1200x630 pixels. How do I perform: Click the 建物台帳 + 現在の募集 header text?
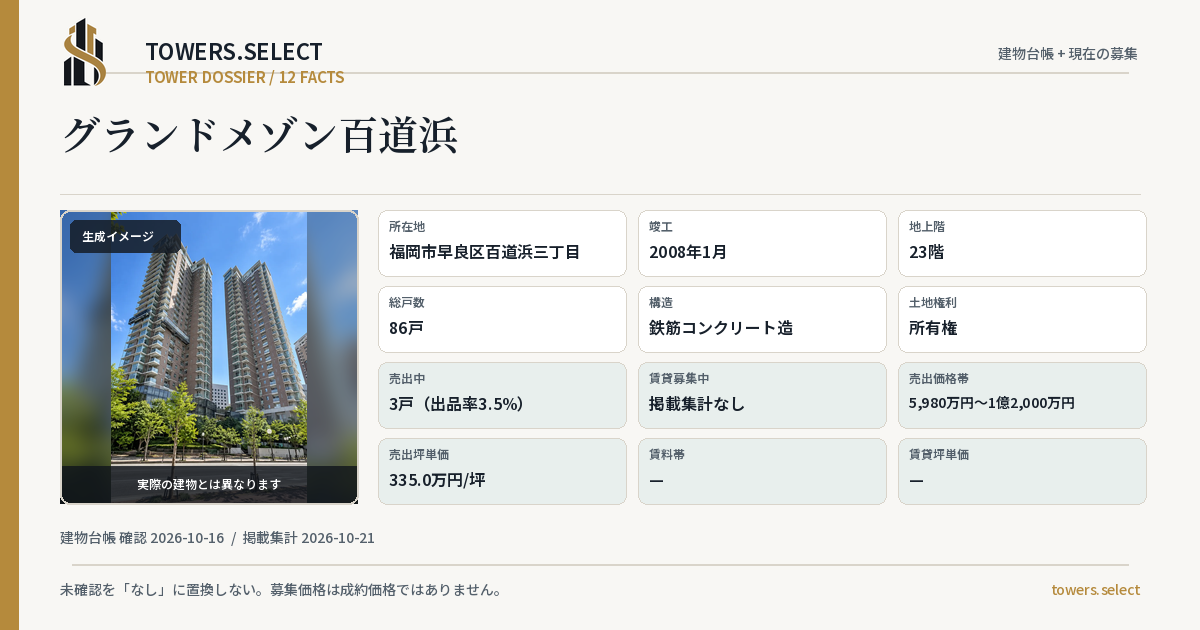click(1068, 54)
